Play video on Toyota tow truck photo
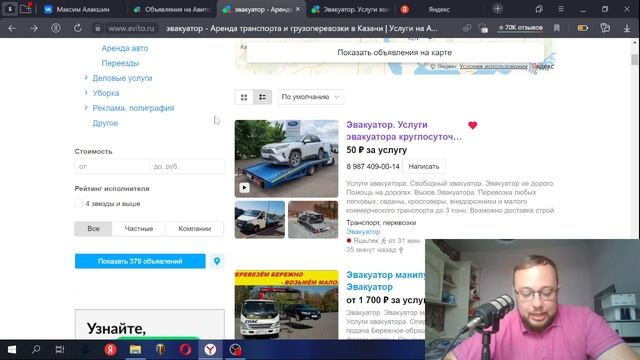 click(244, 188)
